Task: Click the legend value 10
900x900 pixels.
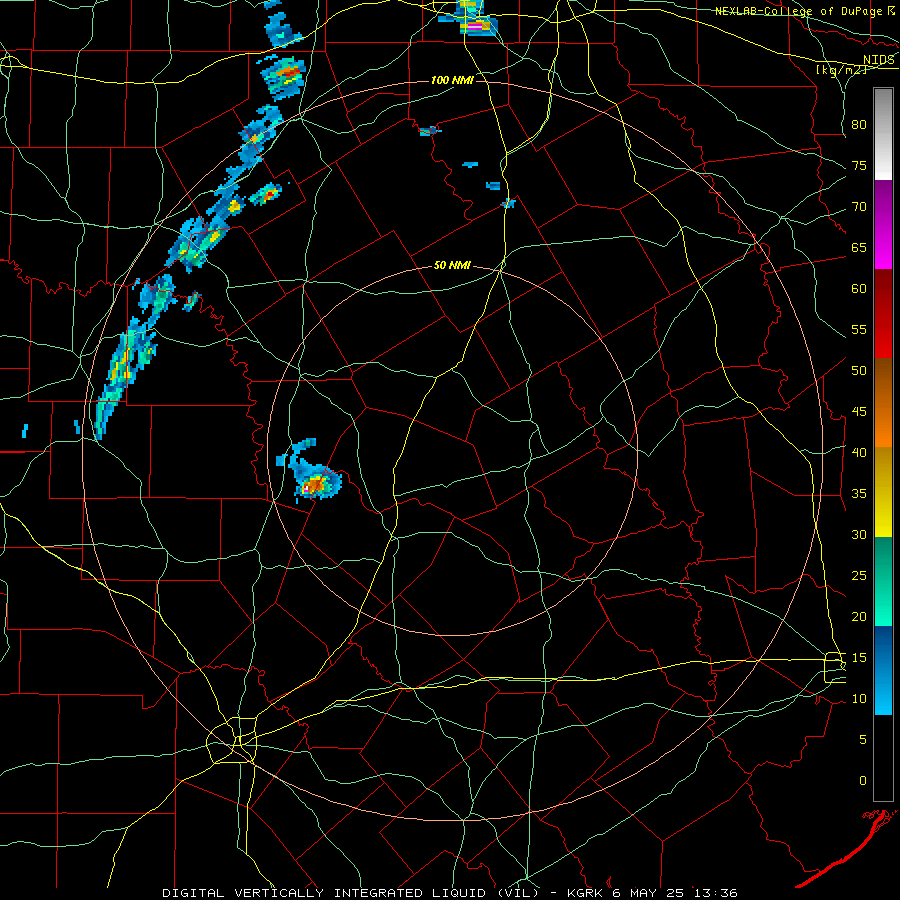Action: pyautogui.click(x=859, y=699)
